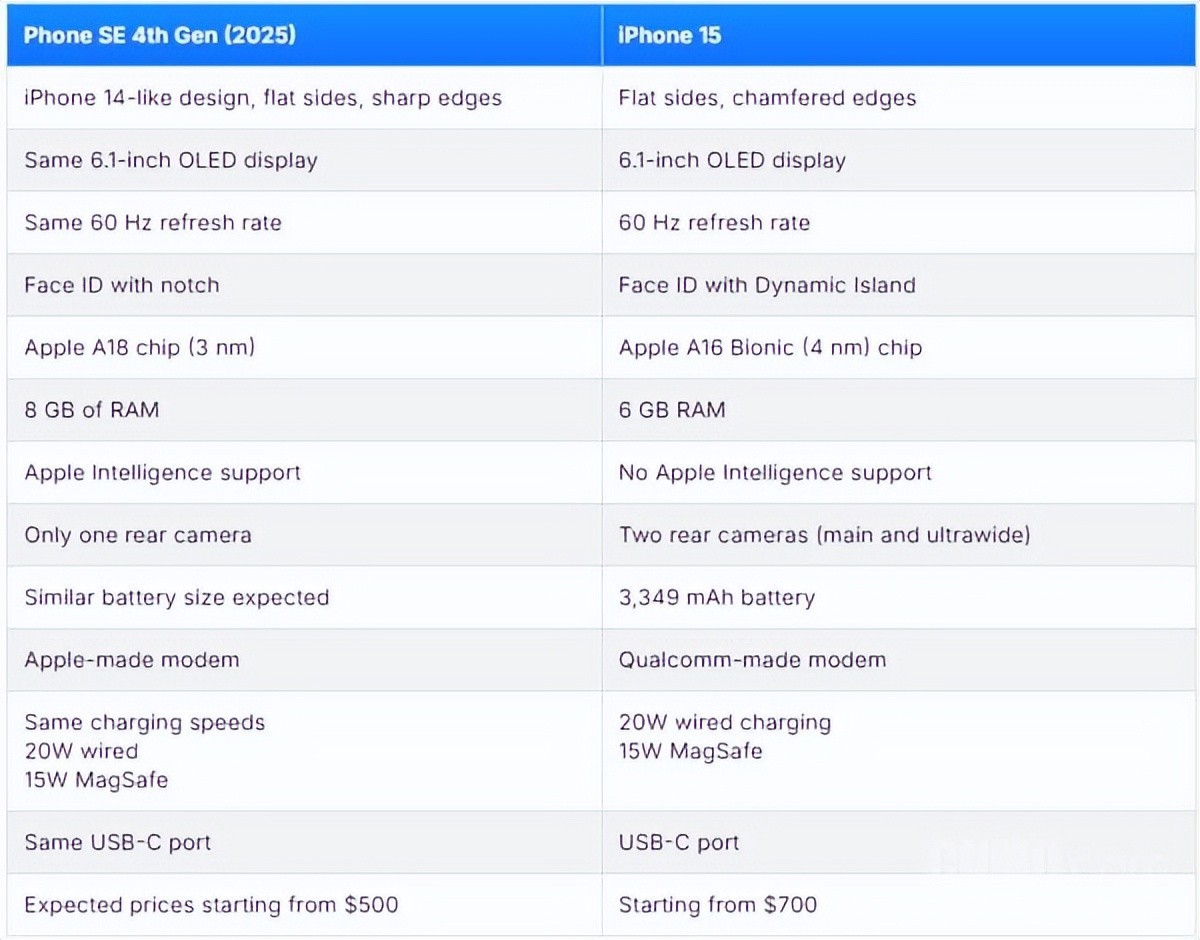The image size is (1200, 940).
Task: Click the "Only one rear camera" text
Action: click(x=138, y=535)
